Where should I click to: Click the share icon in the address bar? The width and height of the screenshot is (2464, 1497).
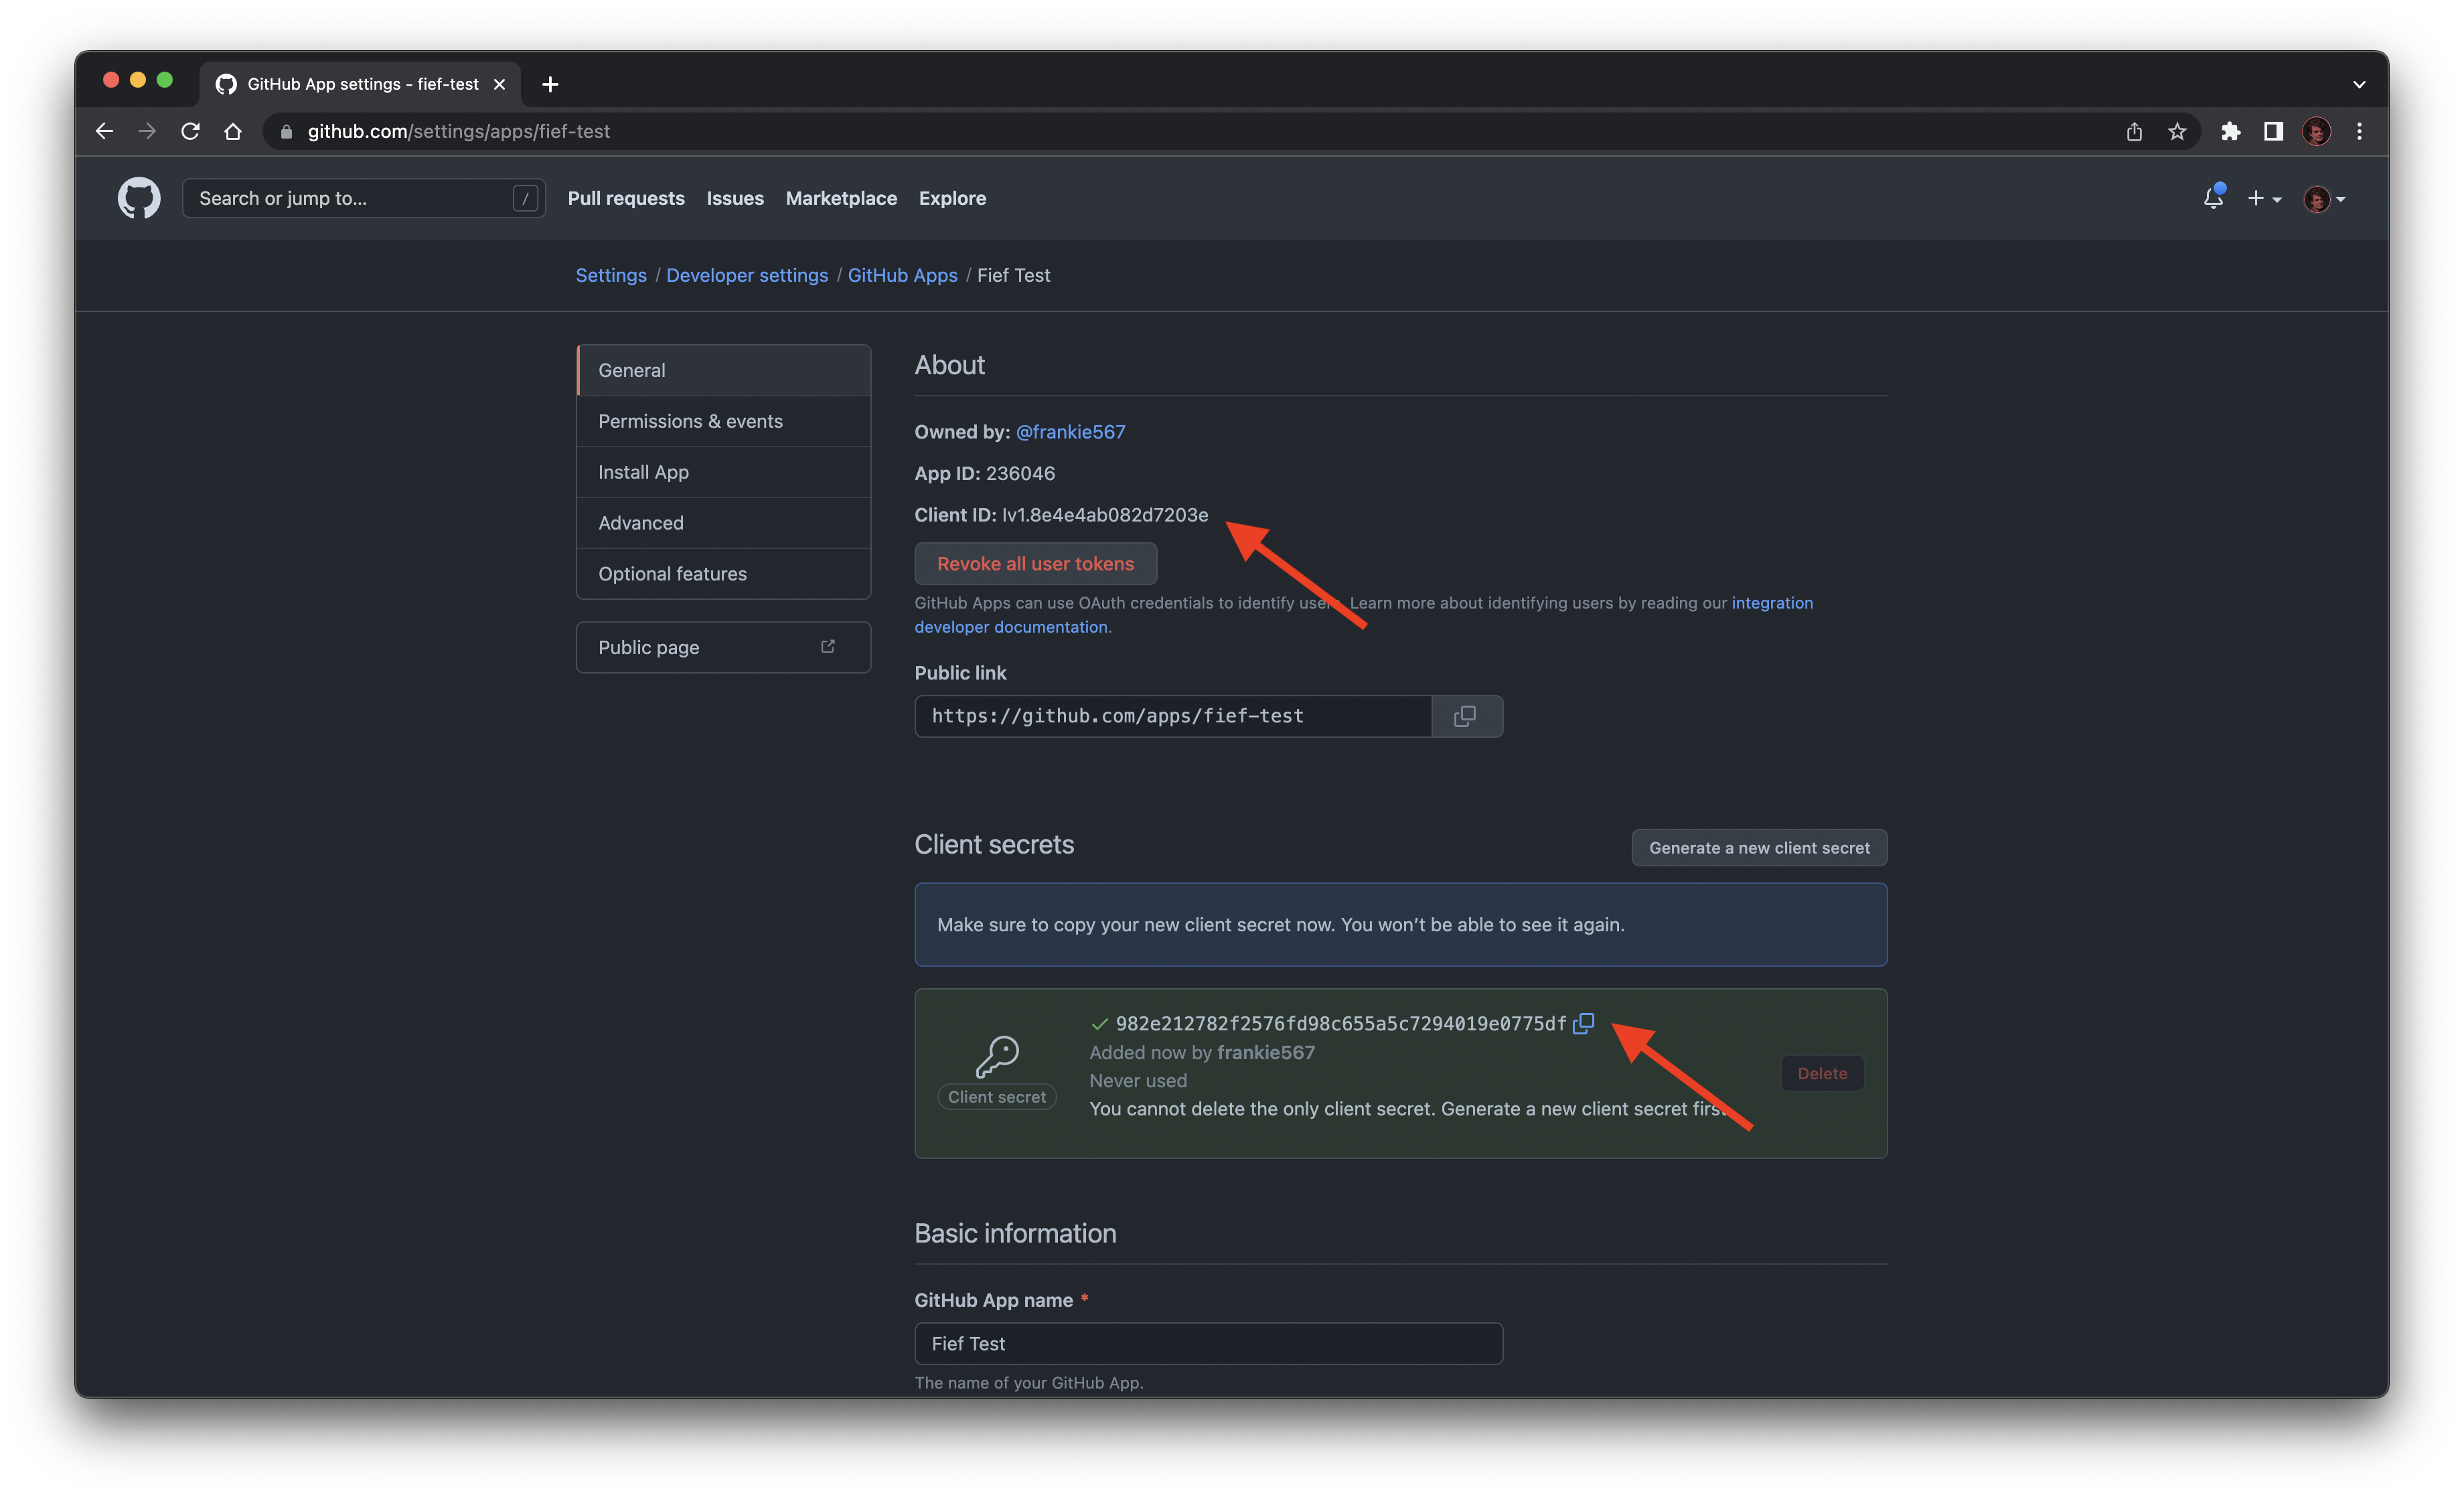[2134, 131]
